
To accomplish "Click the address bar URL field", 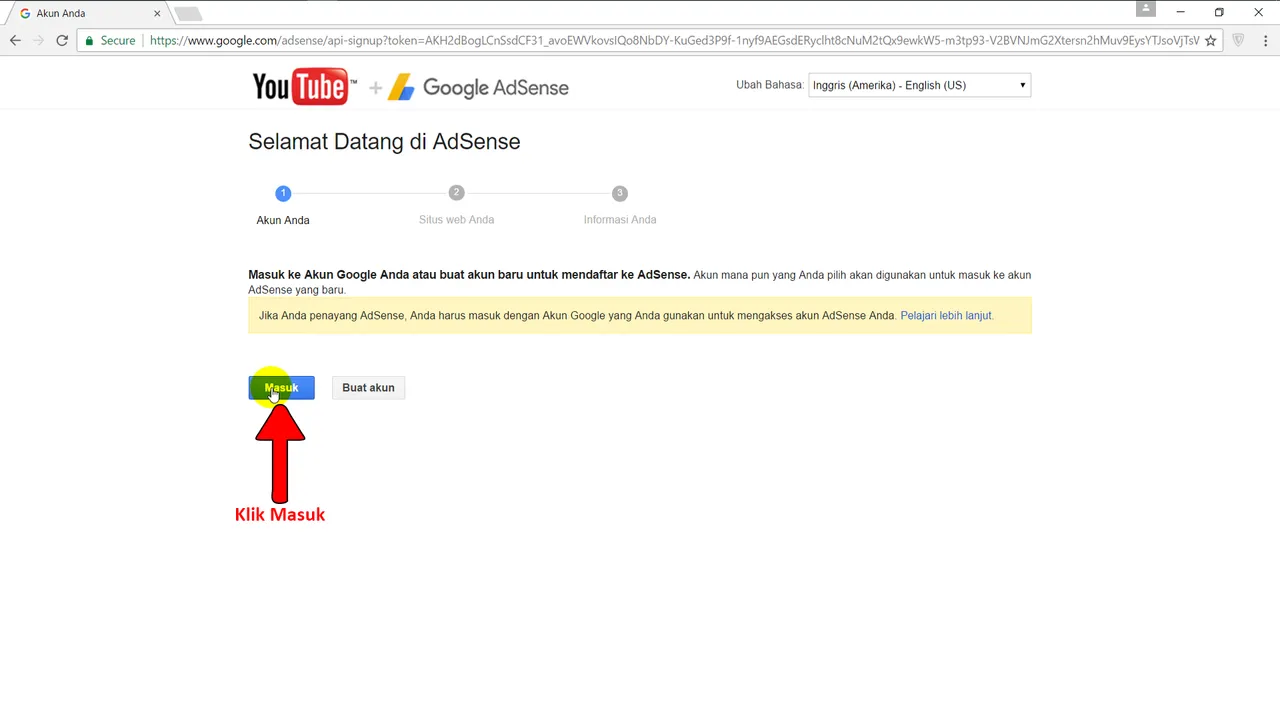I will click(673, 41).
